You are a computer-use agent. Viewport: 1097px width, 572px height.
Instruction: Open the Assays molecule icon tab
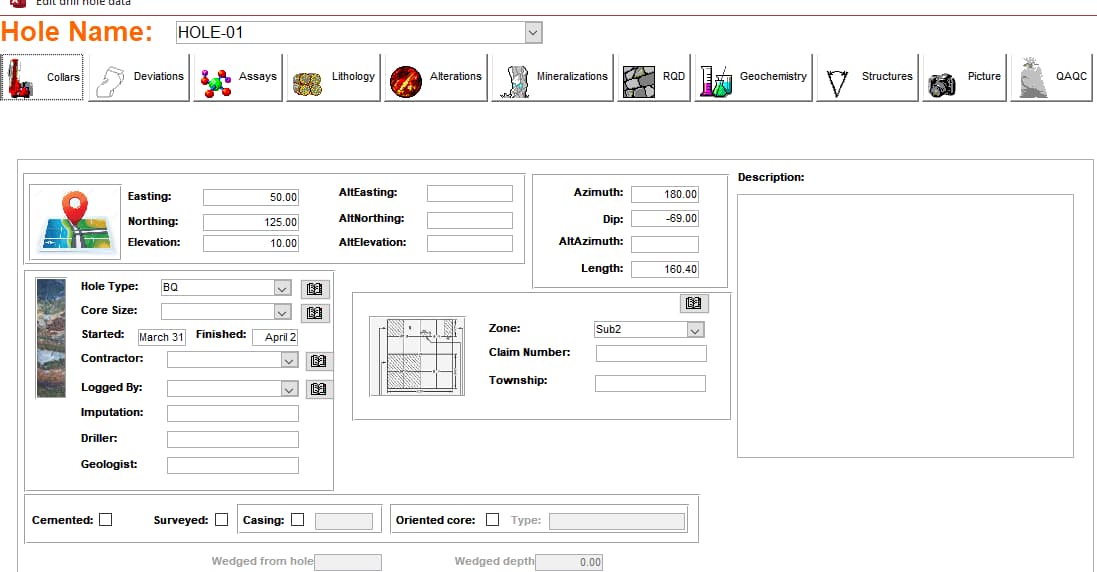pyautogui.click(x=239, y=77)
